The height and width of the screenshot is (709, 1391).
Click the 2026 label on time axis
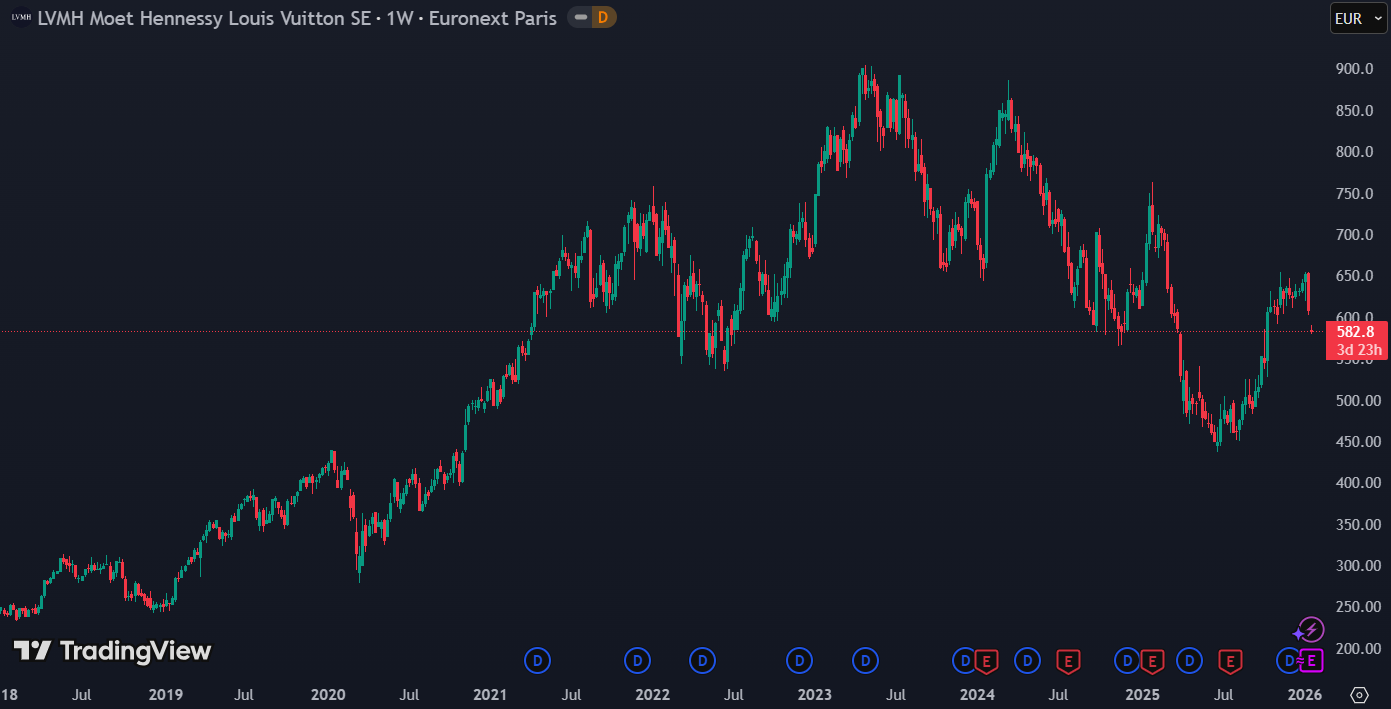(1305, 694)
